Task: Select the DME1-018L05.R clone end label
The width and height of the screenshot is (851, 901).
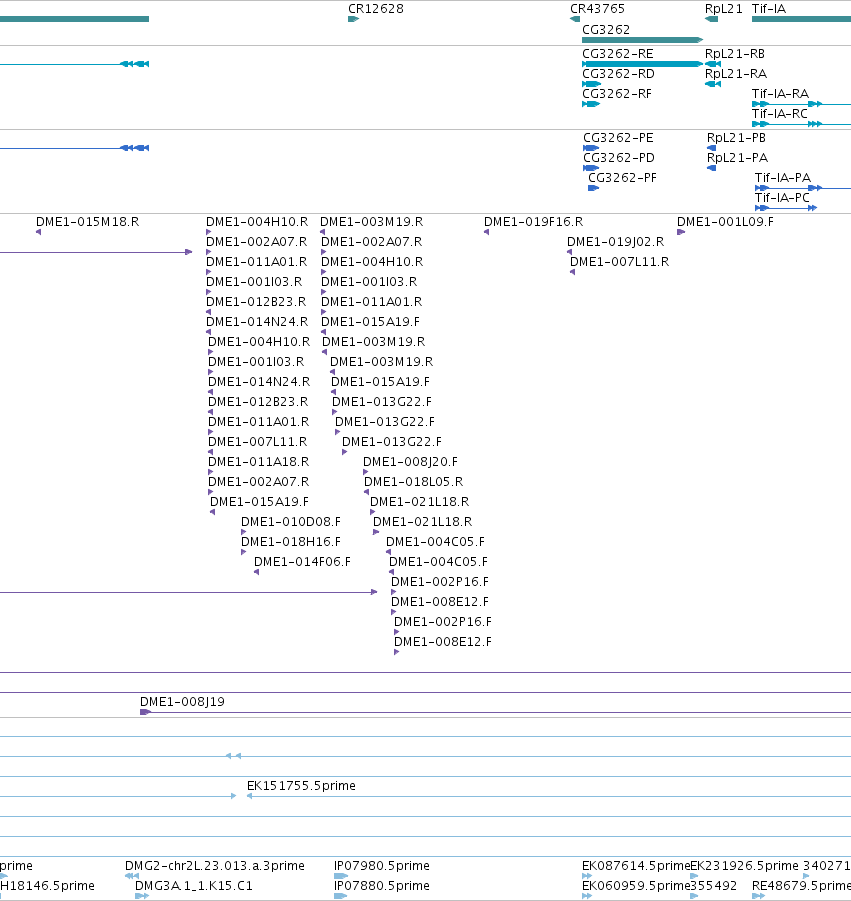Action: click(x=414, y=482)
